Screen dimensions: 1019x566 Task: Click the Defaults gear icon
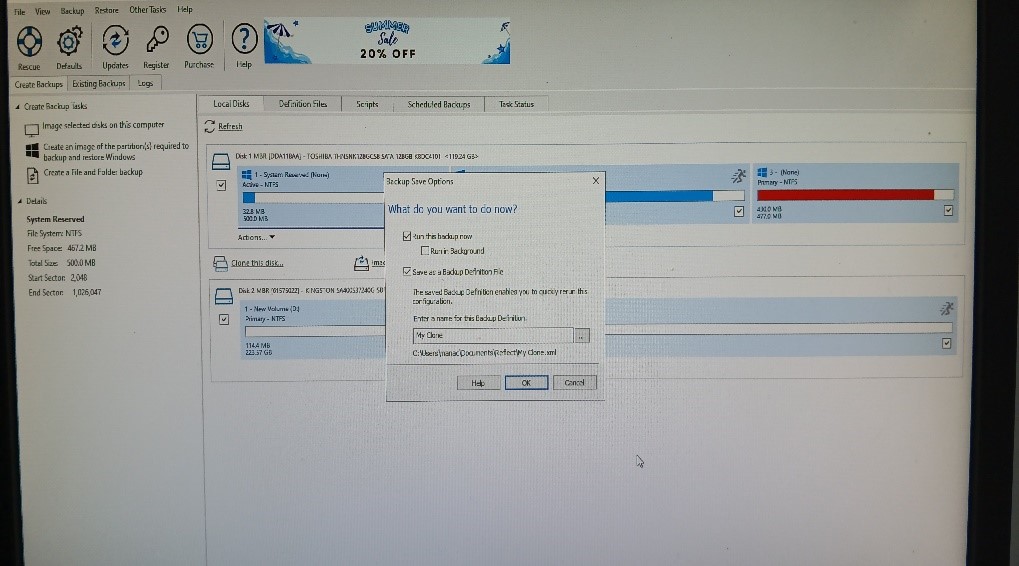(x=69, y=42)
